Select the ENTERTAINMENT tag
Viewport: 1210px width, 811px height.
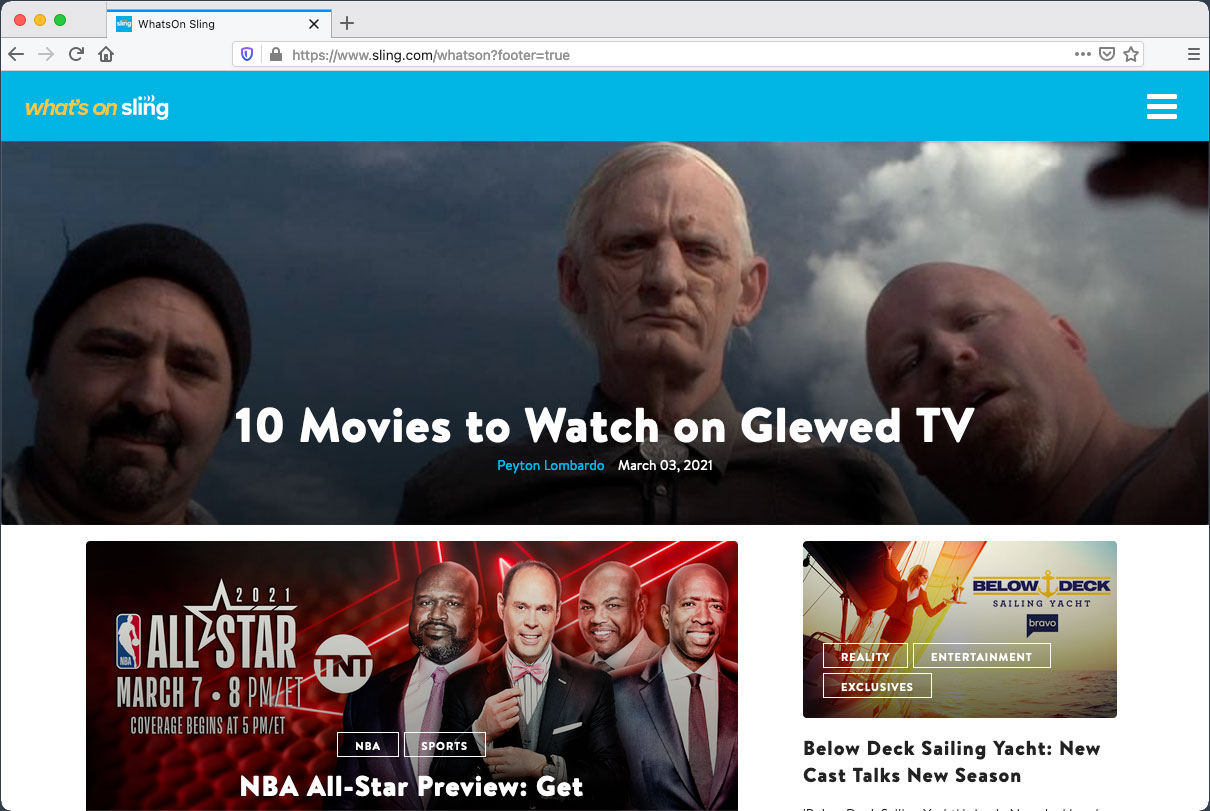click(981, 656)
